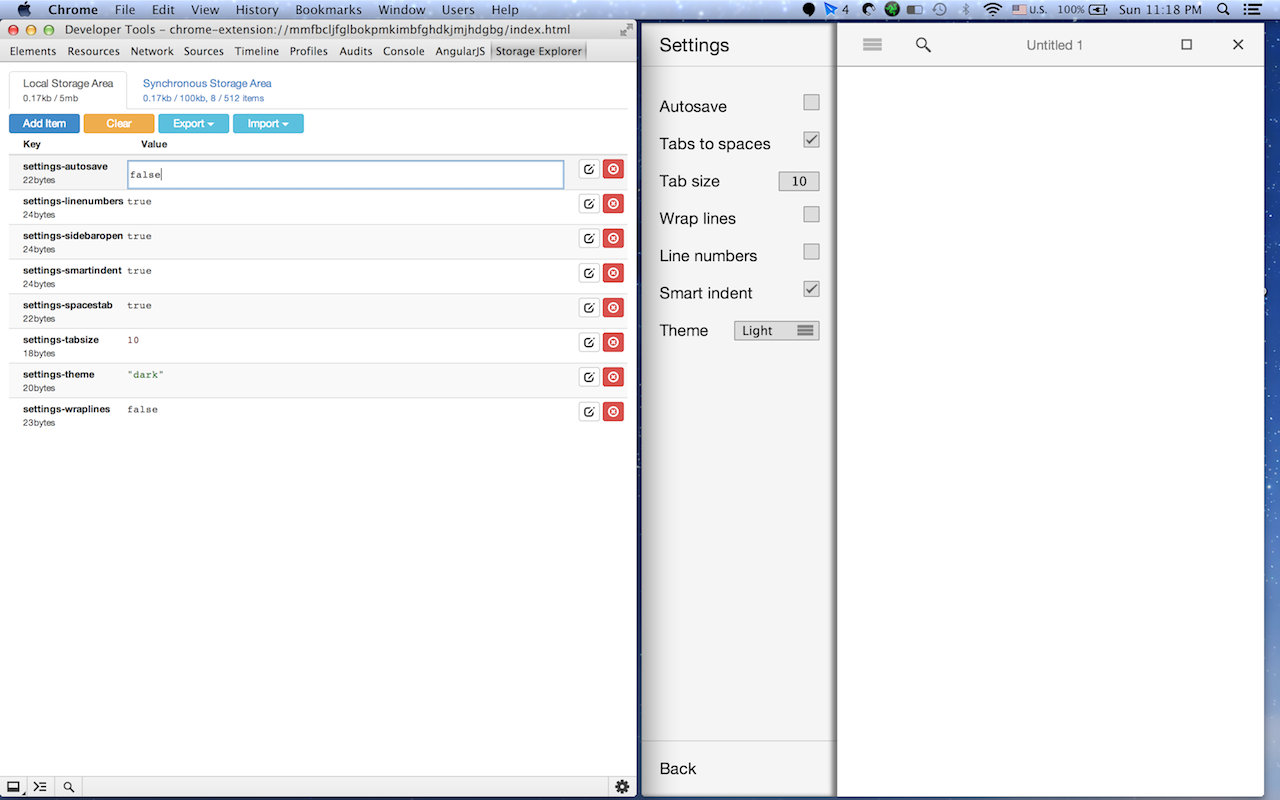Enable the Autosave checkbox
This screenshot has height=800, width=1280.
(811, 102)
